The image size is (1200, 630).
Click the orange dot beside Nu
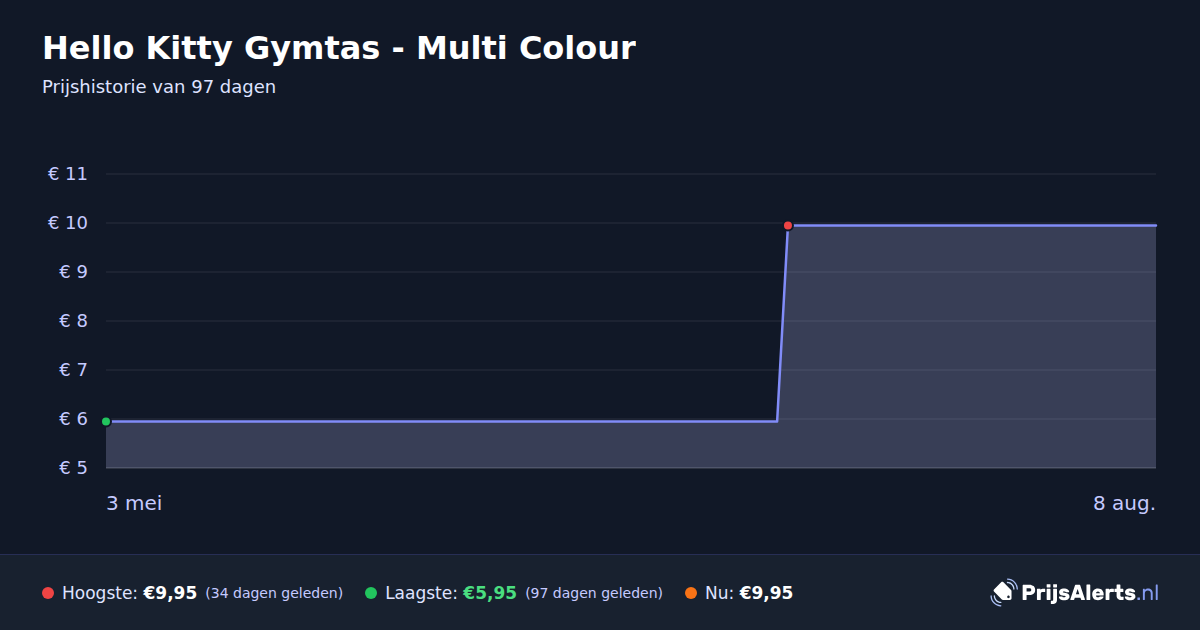point(691,593)
